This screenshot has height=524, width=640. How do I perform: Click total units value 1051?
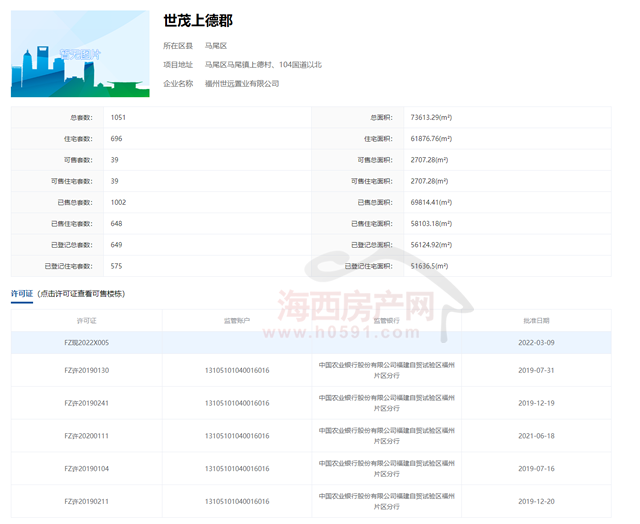tap(118, 118)
